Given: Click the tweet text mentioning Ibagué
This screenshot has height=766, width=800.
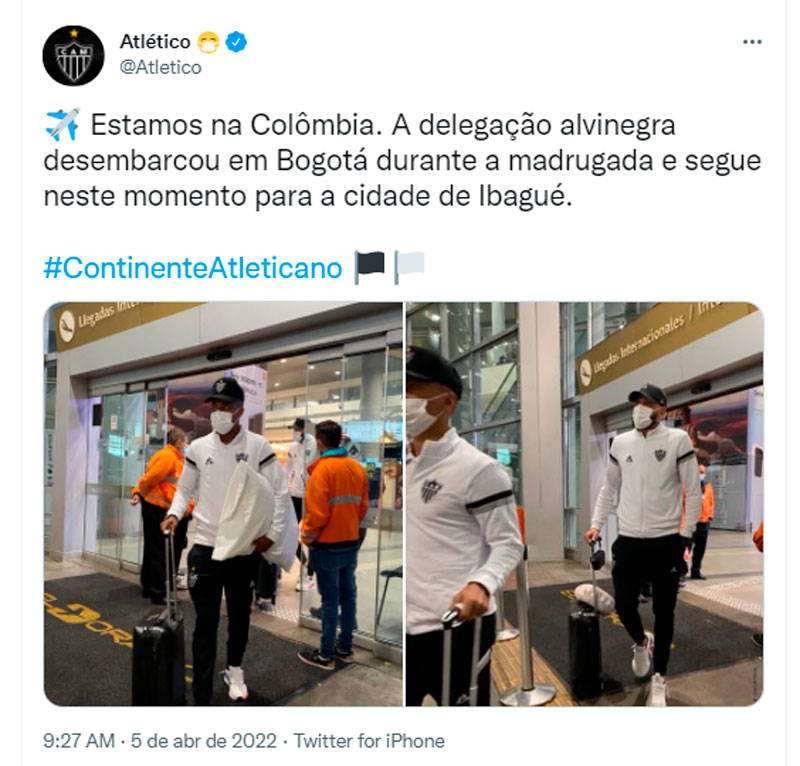Looking at the screenshot, I should [402, 160].
